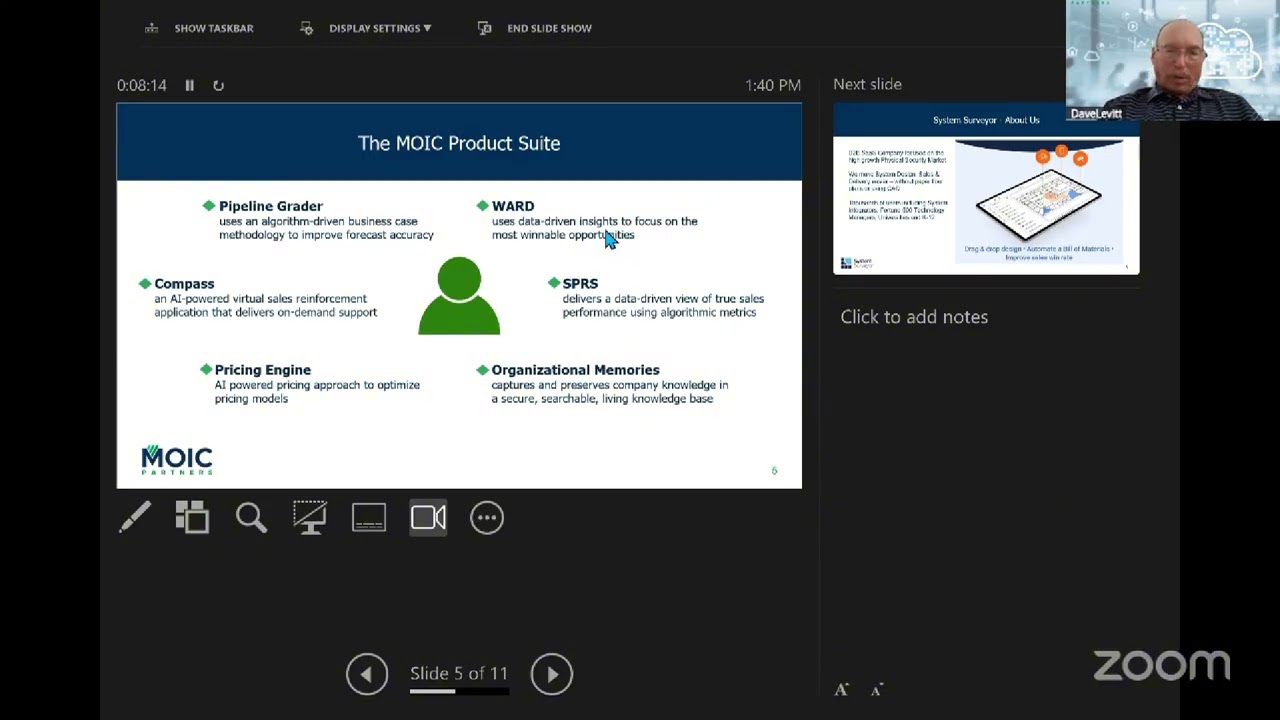Click the End Slide Show icon

click(485, 28)
